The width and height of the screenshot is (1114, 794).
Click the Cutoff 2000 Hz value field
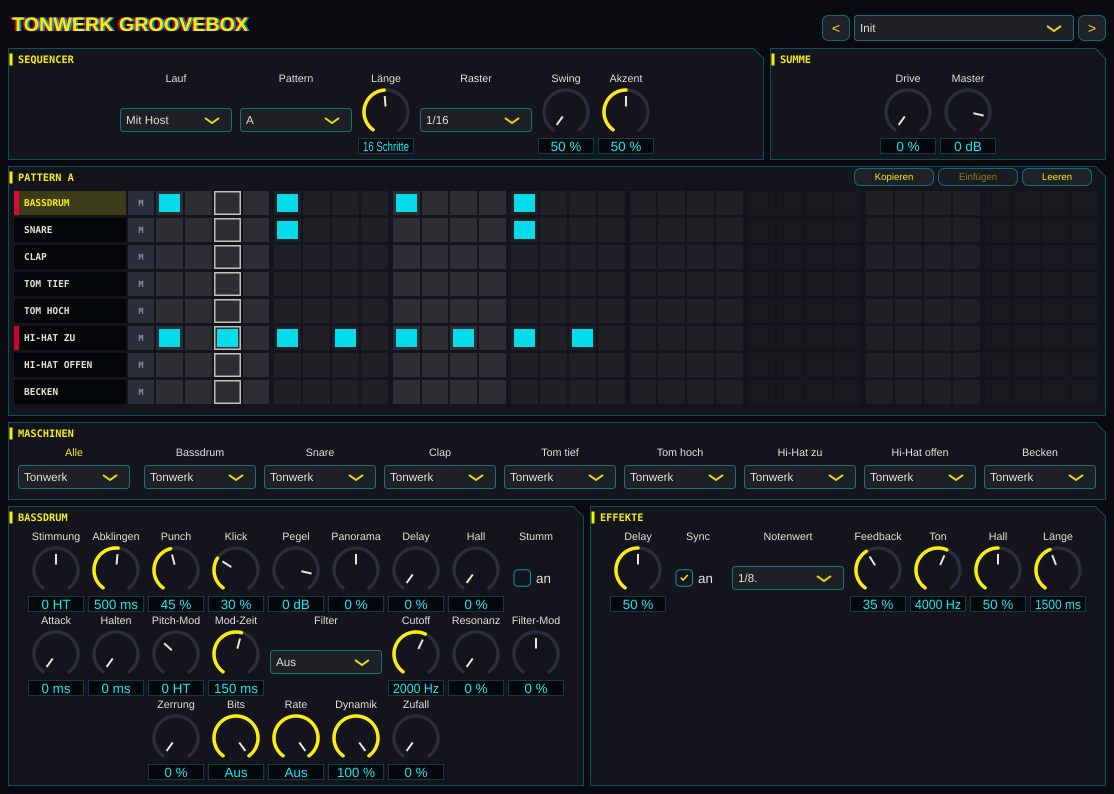pyautogui.click(x=416, y=688)
